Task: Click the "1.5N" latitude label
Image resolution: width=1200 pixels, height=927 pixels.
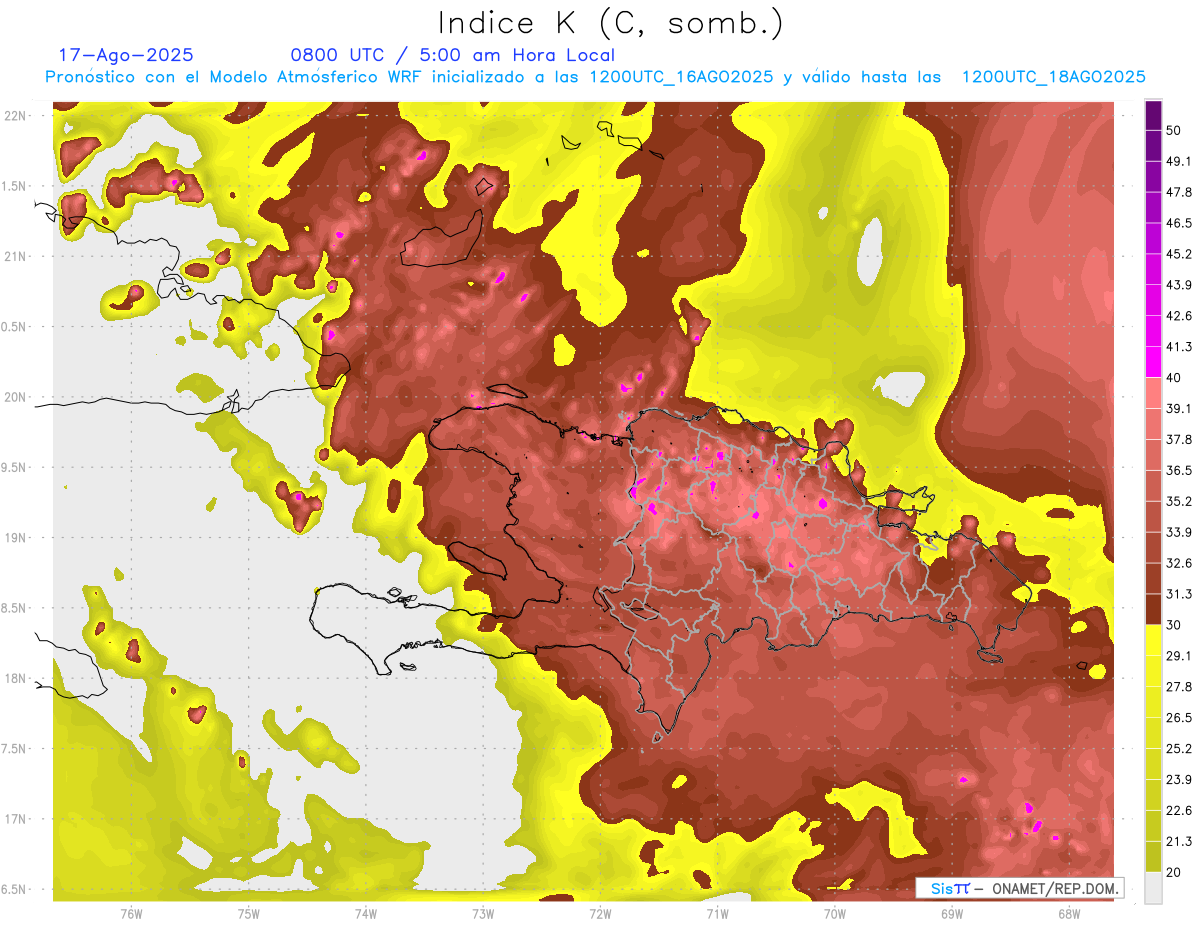Action: pos(14,186)
